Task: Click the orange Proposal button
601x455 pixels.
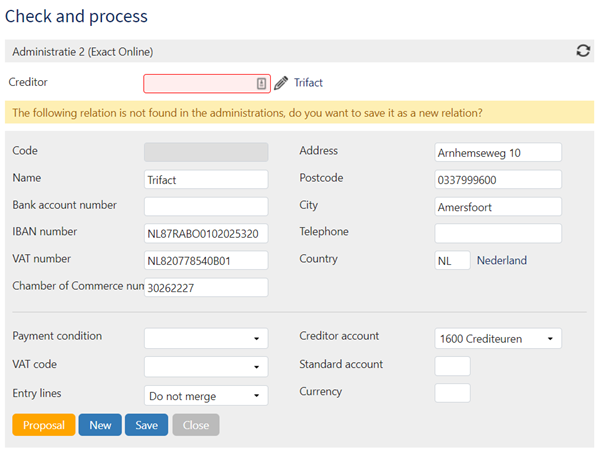Action: 44,425
